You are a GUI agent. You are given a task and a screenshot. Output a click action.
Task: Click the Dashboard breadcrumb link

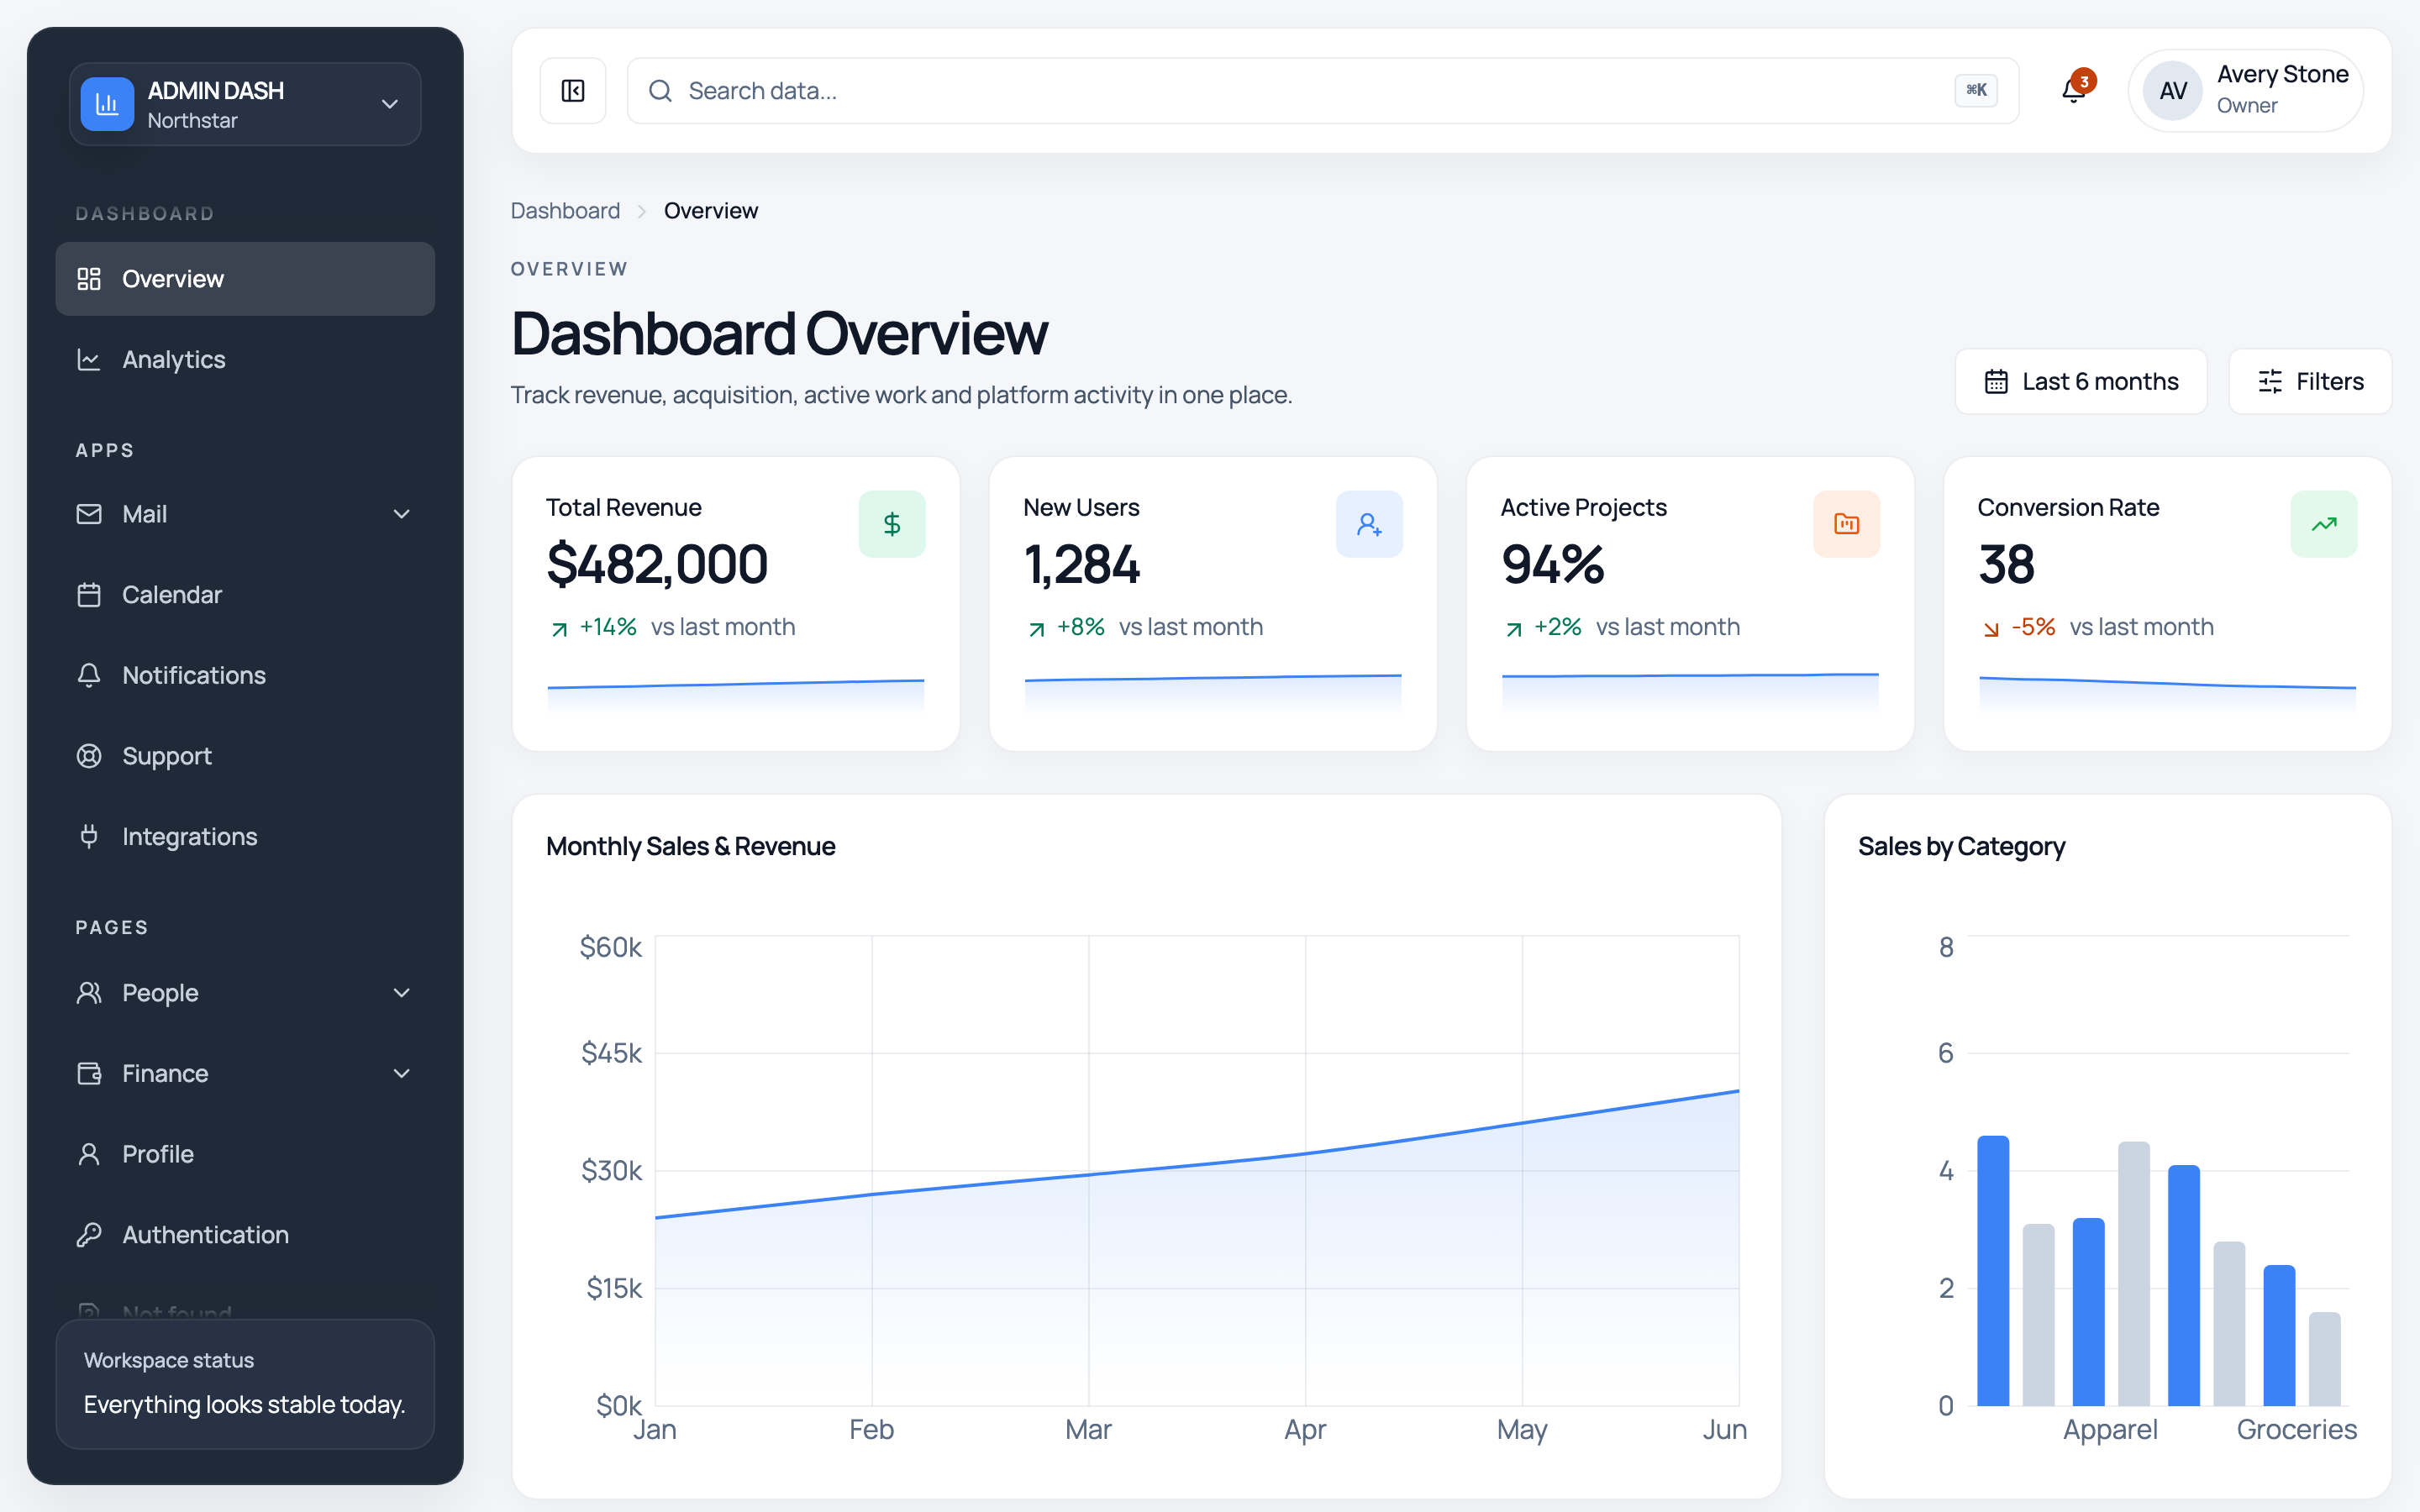coord(565,211)
